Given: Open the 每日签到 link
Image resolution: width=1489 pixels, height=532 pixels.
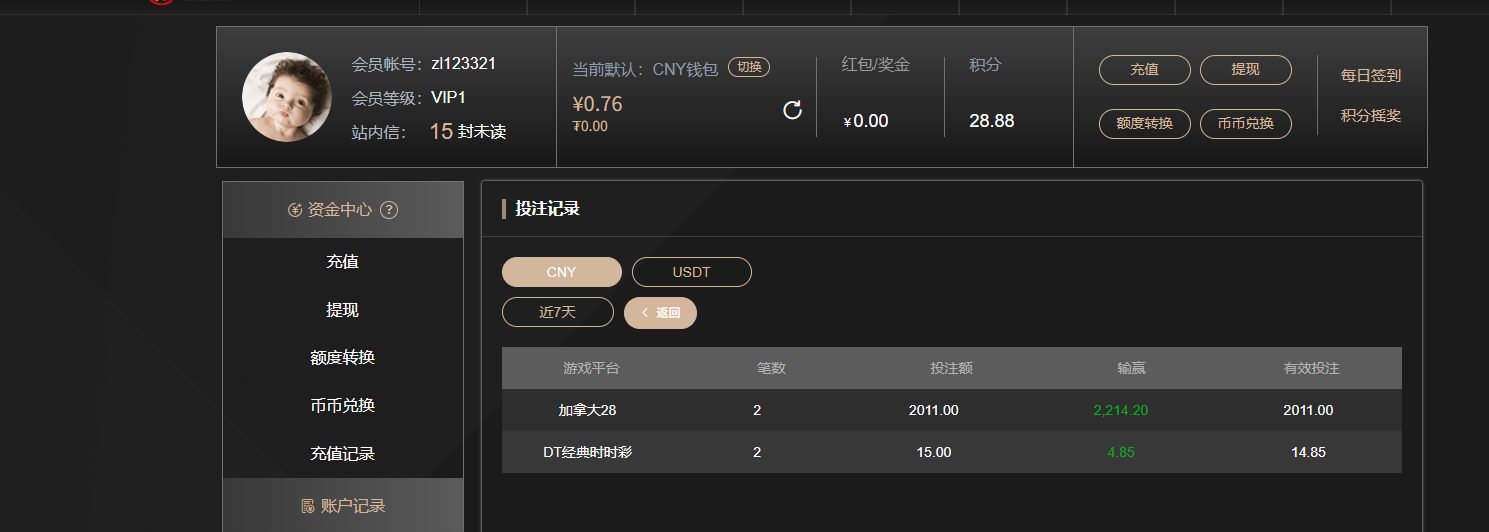Looking at the screenshot, I should pyautogui.click(x=1371, y=76).
